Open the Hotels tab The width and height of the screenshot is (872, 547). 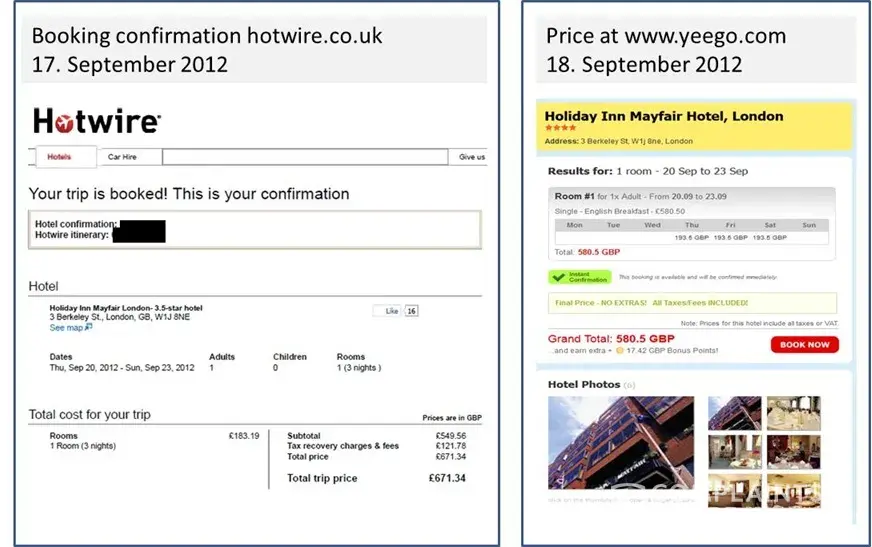pos(60,157)
